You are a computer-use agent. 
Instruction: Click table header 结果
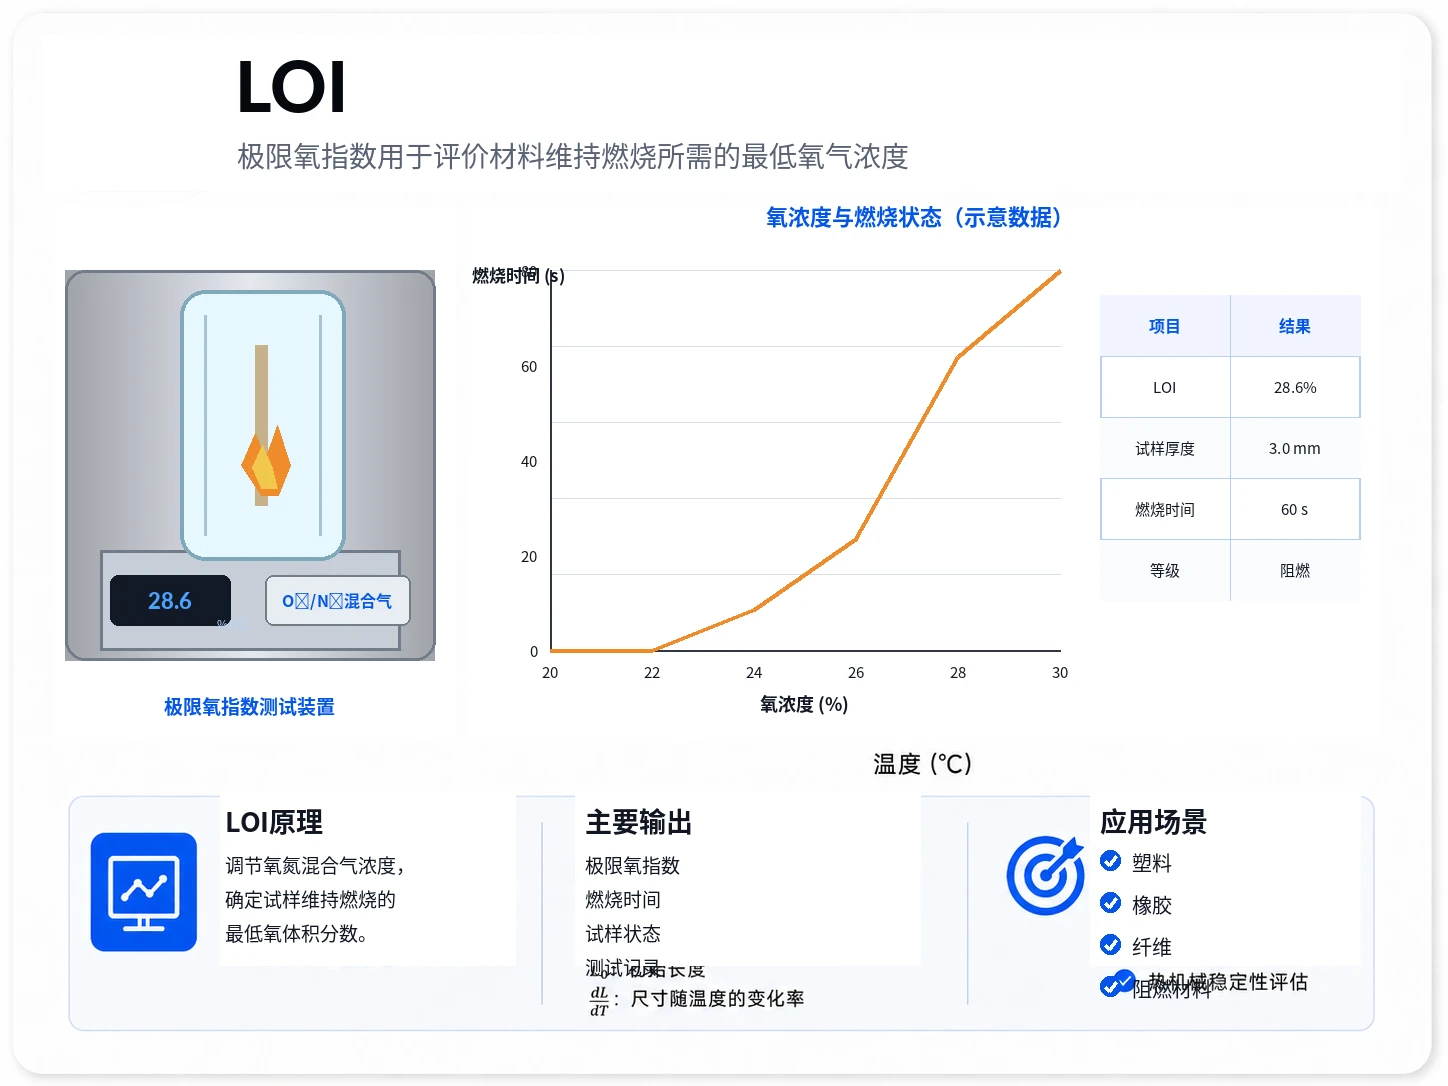tap(1295, 326)
